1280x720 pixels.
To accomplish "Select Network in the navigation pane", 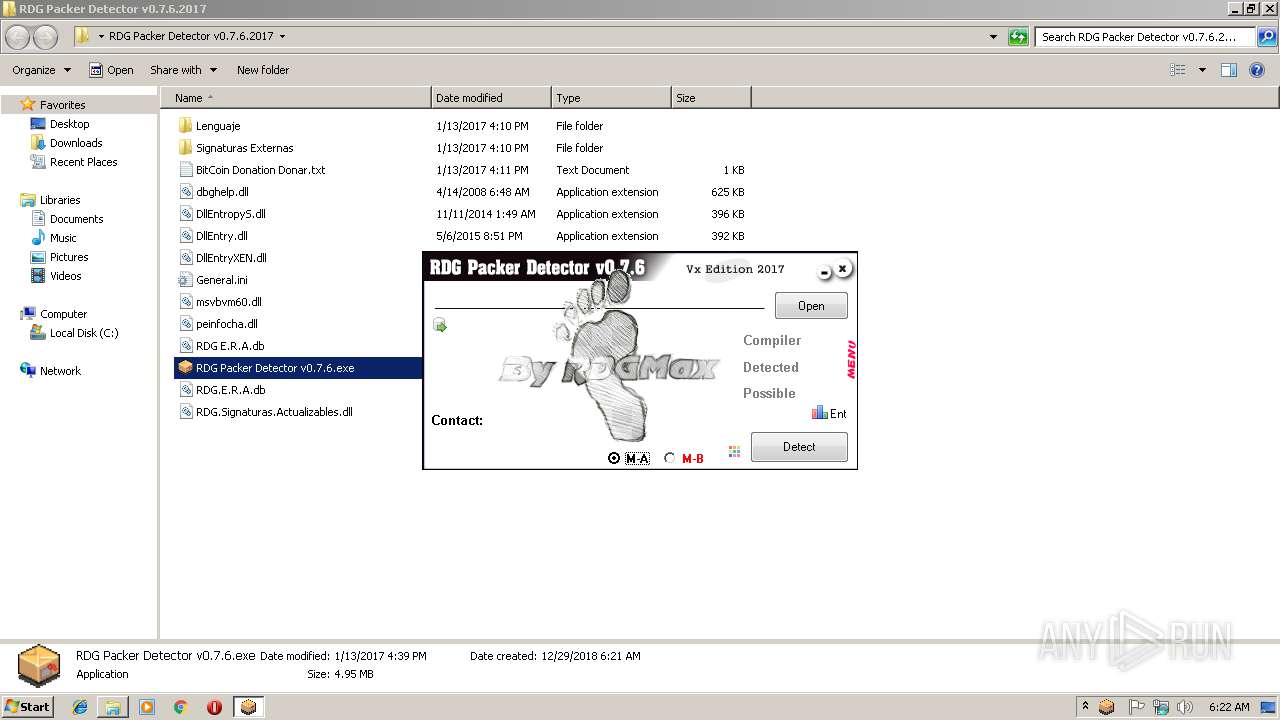I will tap(60, 371).
